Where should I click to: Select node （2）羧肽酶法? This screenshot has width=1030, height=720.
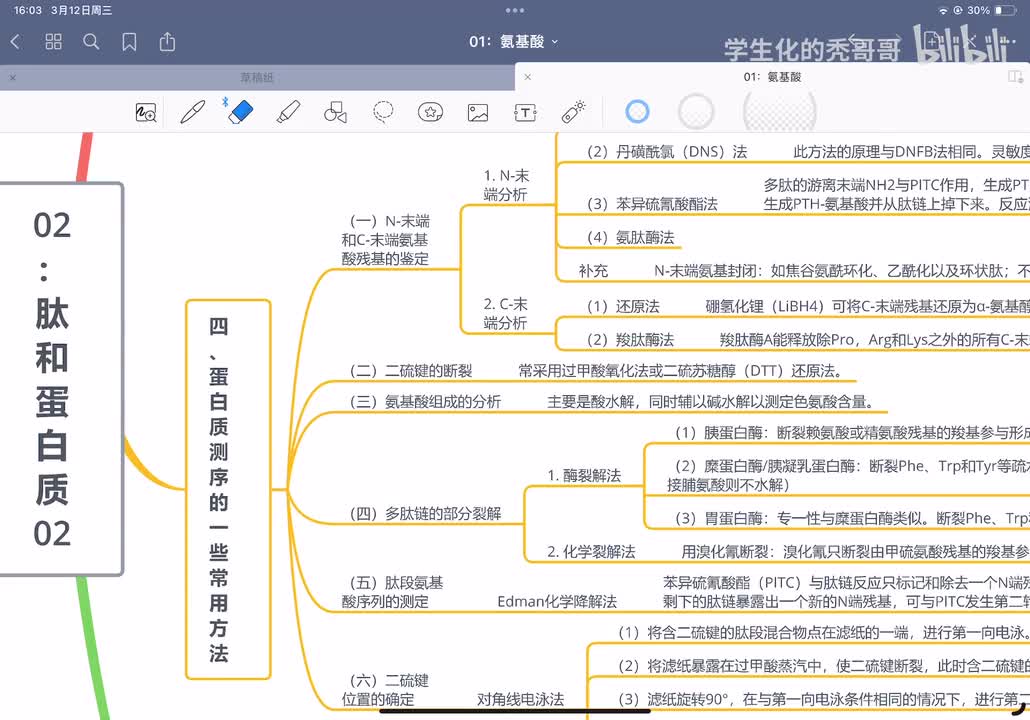pyautogui.click(x=630, y=340)
